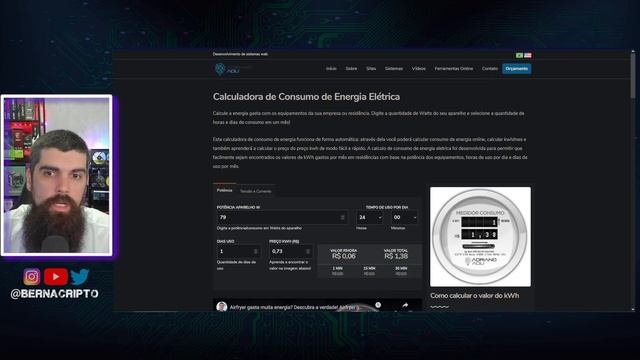
Task: Click the share arrow icon on video
Action: pyautogui.click(x=405, y=305)
